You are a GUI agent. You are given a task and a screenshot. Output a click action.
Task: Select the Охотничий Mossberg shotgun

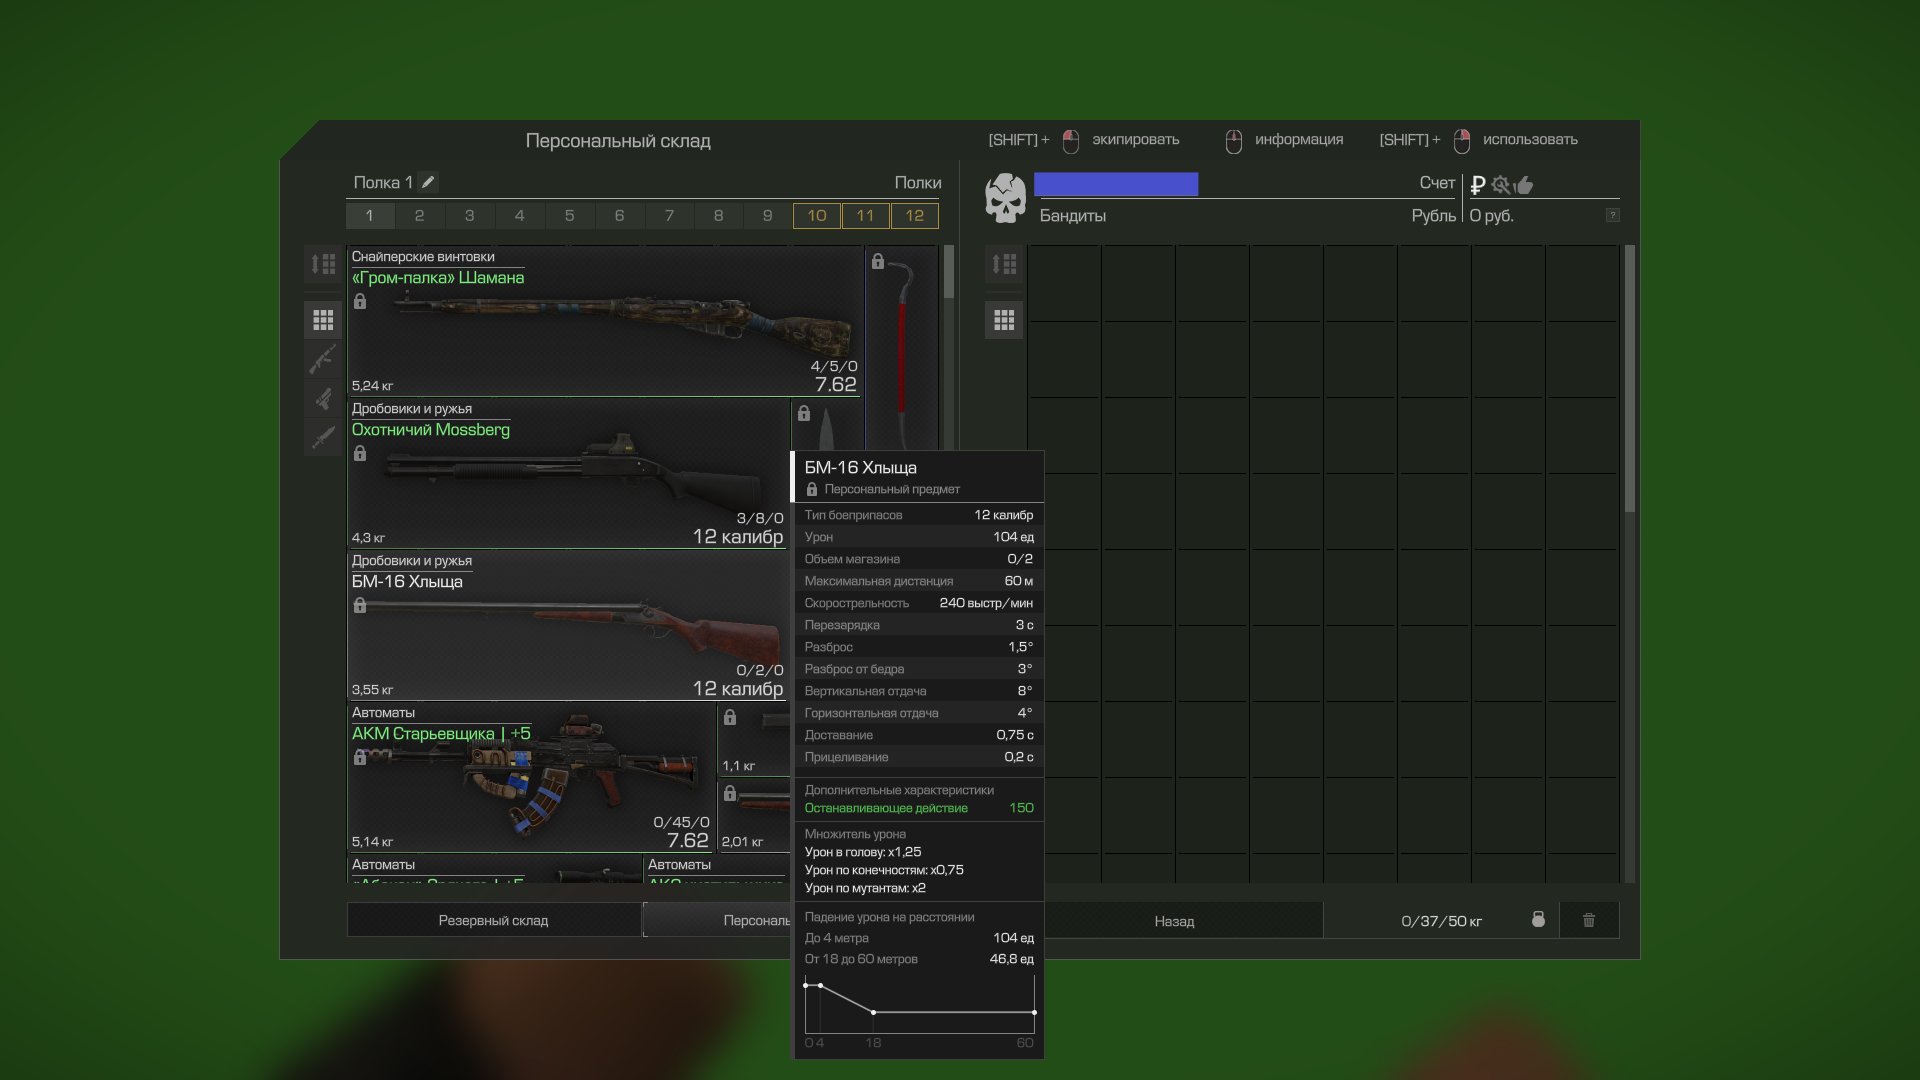(x=568, y=473)
